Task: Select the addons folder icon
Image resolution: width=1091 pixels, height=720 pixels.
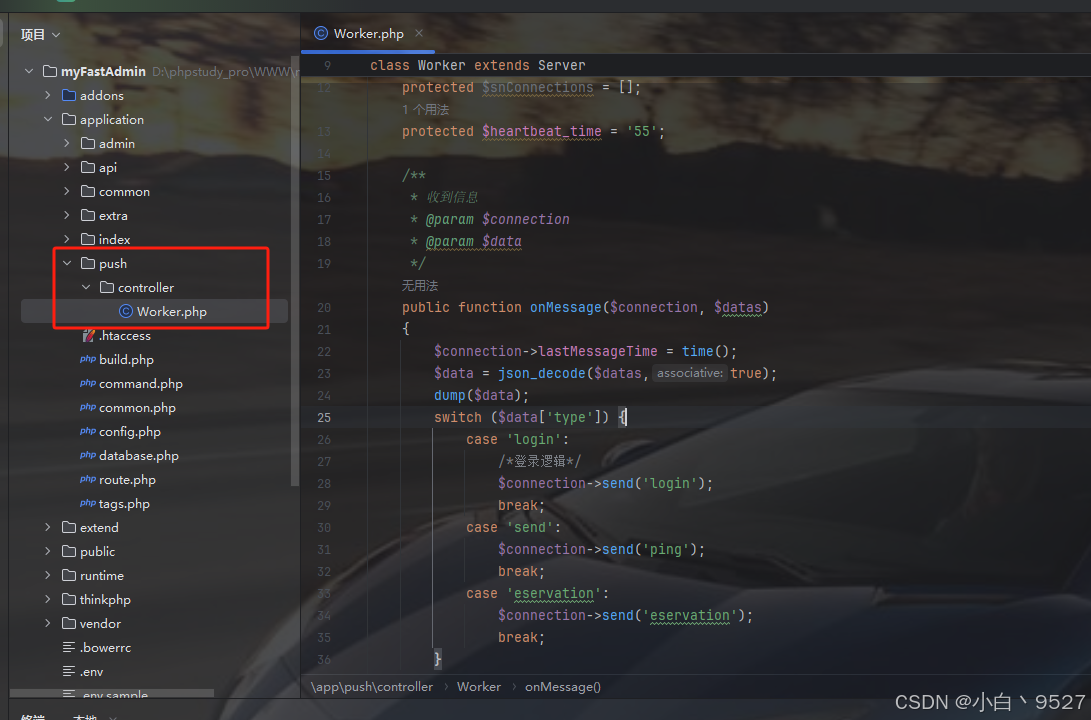Action: pyautogui.click(x=69, y=95)
